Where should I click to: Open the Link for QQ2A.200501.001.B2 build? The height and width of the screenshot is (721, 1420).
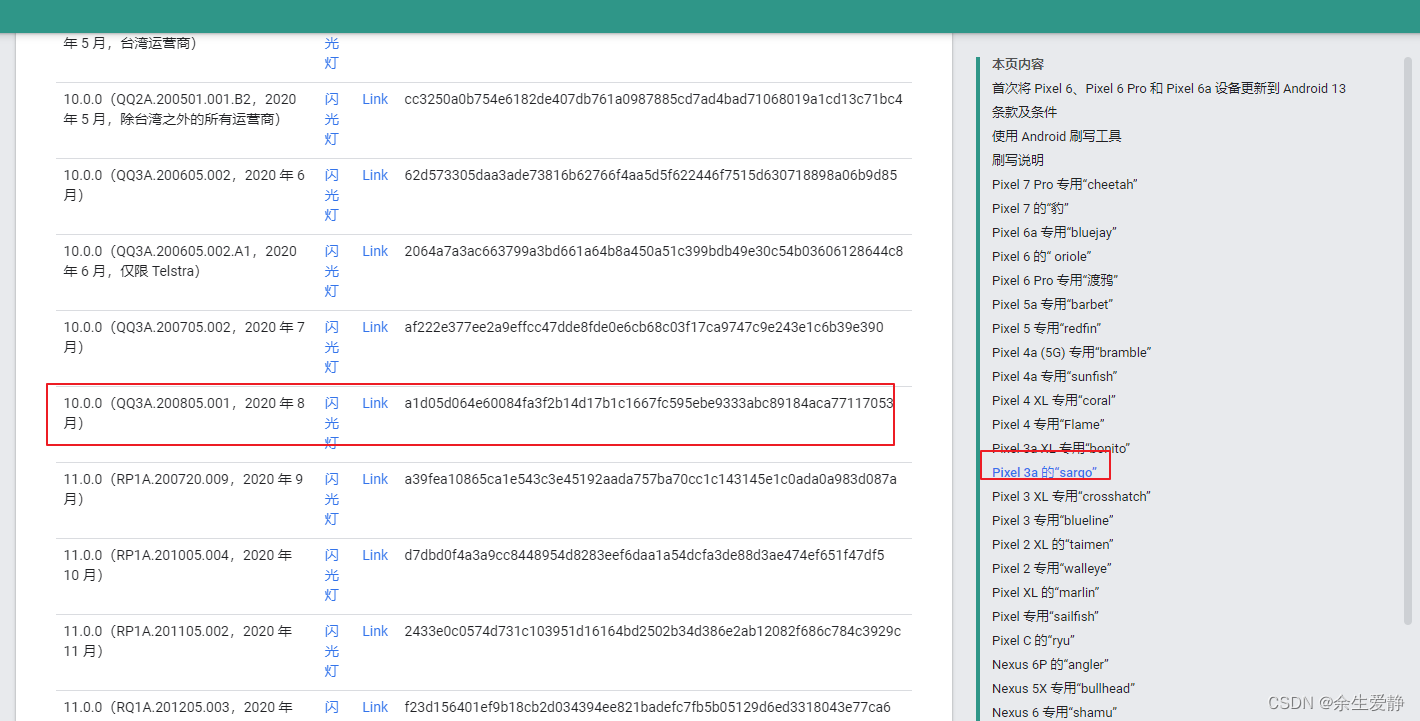[375, 99]
